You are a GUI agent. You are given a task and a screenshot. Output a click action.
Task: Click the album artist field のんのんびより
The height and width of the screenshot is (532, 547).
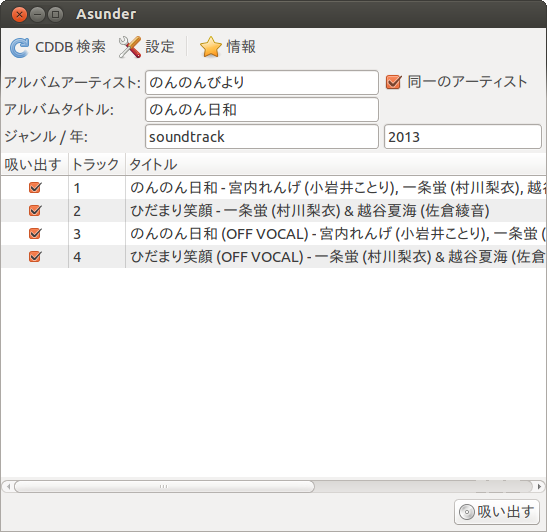(262, 83)
